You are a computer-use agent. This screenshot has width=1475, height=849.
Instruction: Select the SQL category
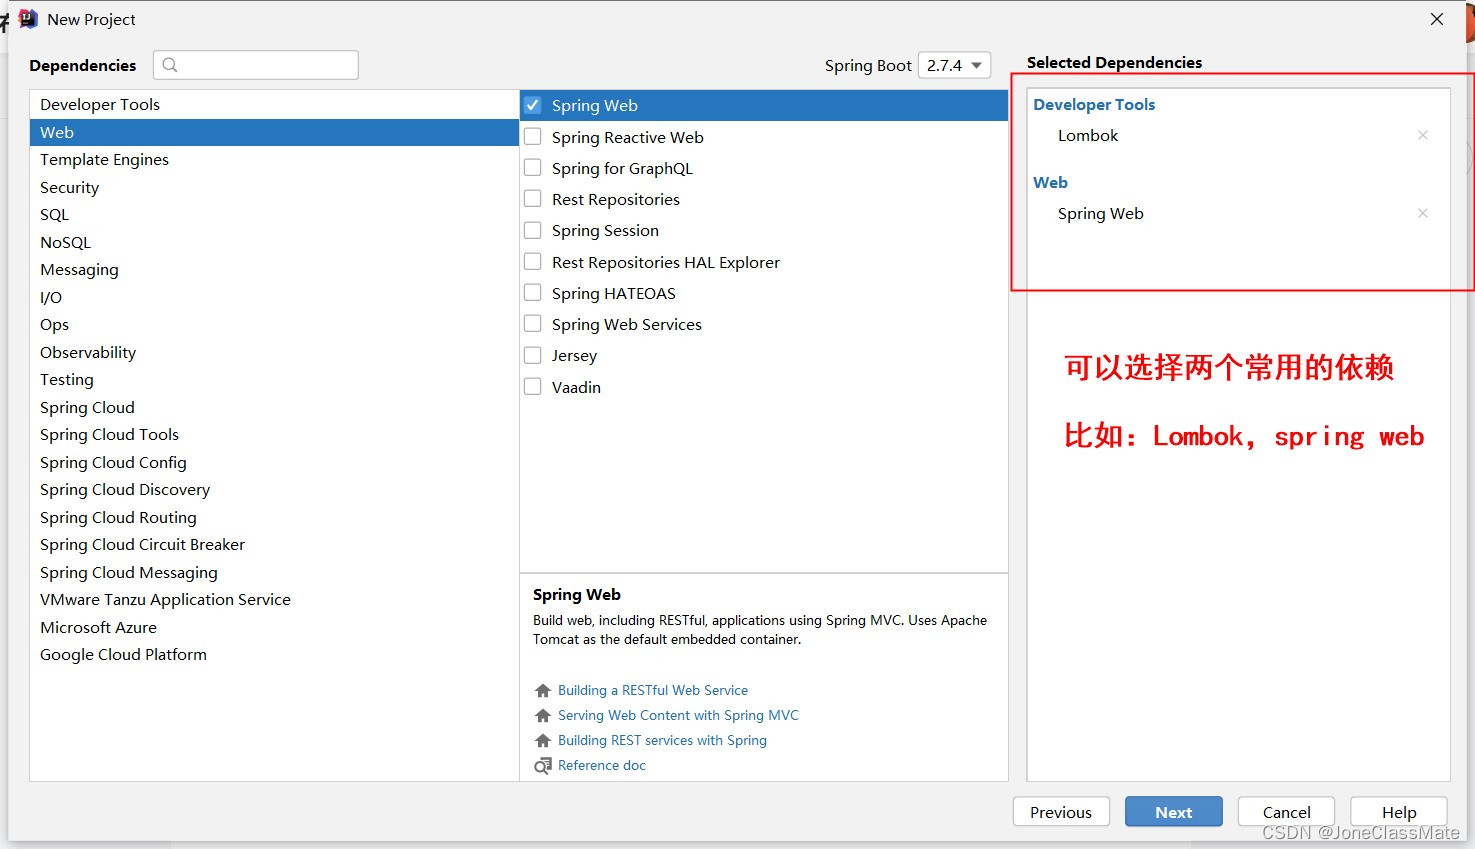click(274, 214)
